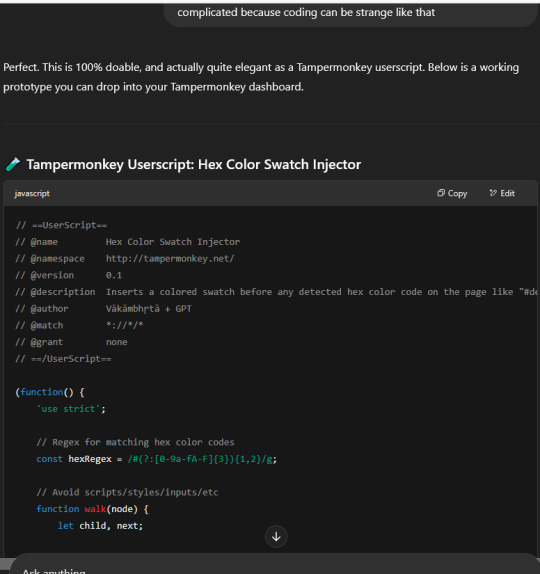Click the http://tampermonkey.net/ namespace value
The height and width of the screenshot is (574, 540).
point(170,258)
